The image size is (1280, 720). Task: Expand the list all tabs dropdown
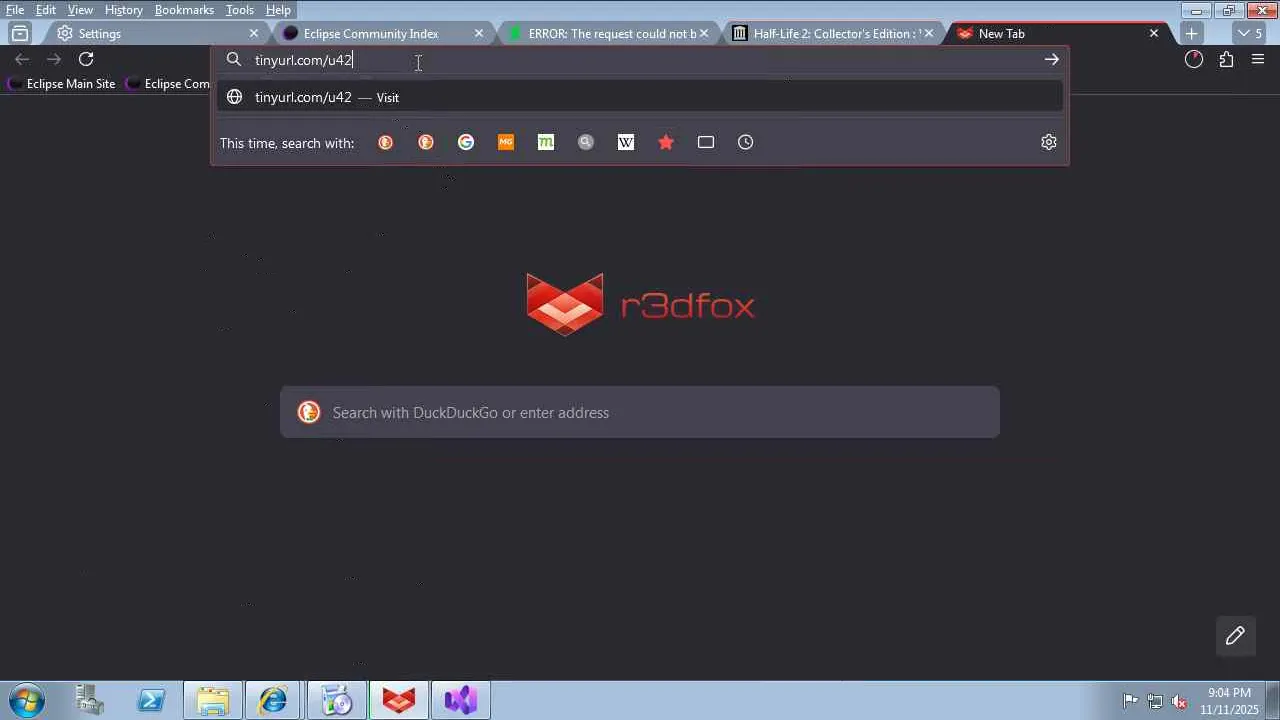pyautogui.click(x=1249, y=33)
